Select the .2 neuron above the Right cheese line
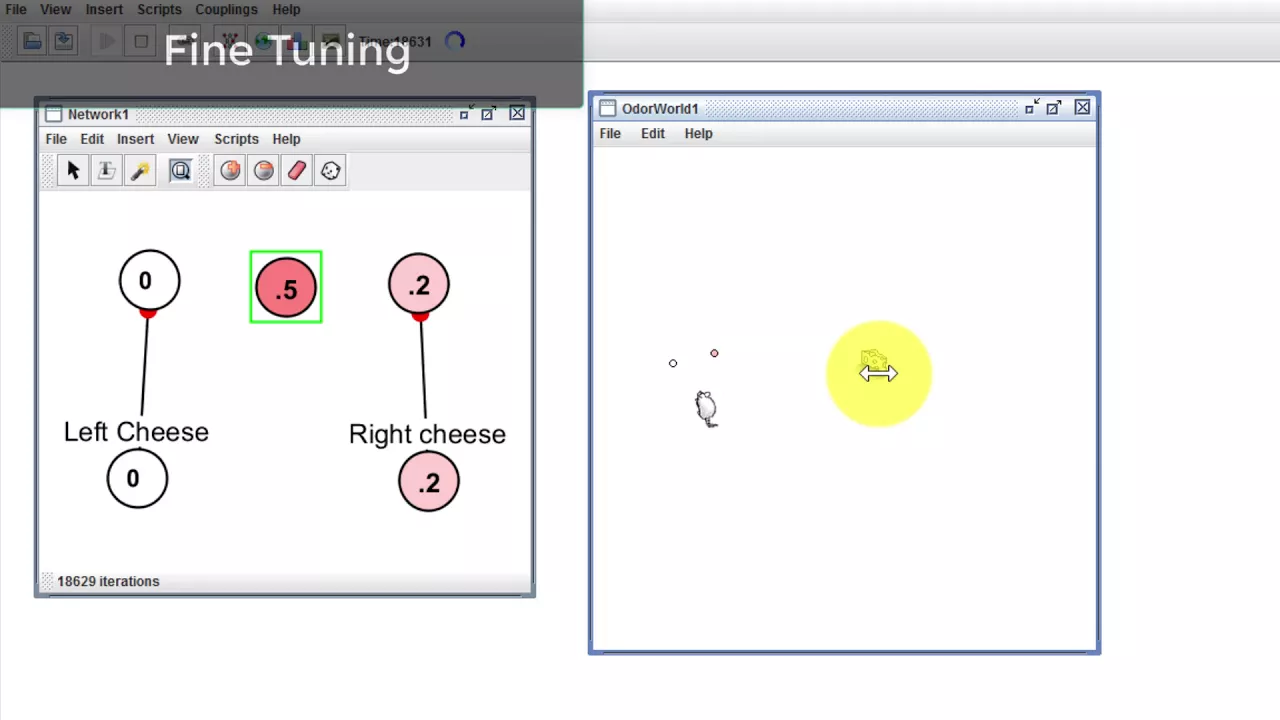Image resolution: width=1280 pixels, height=720 pixels. click(419, 284)
